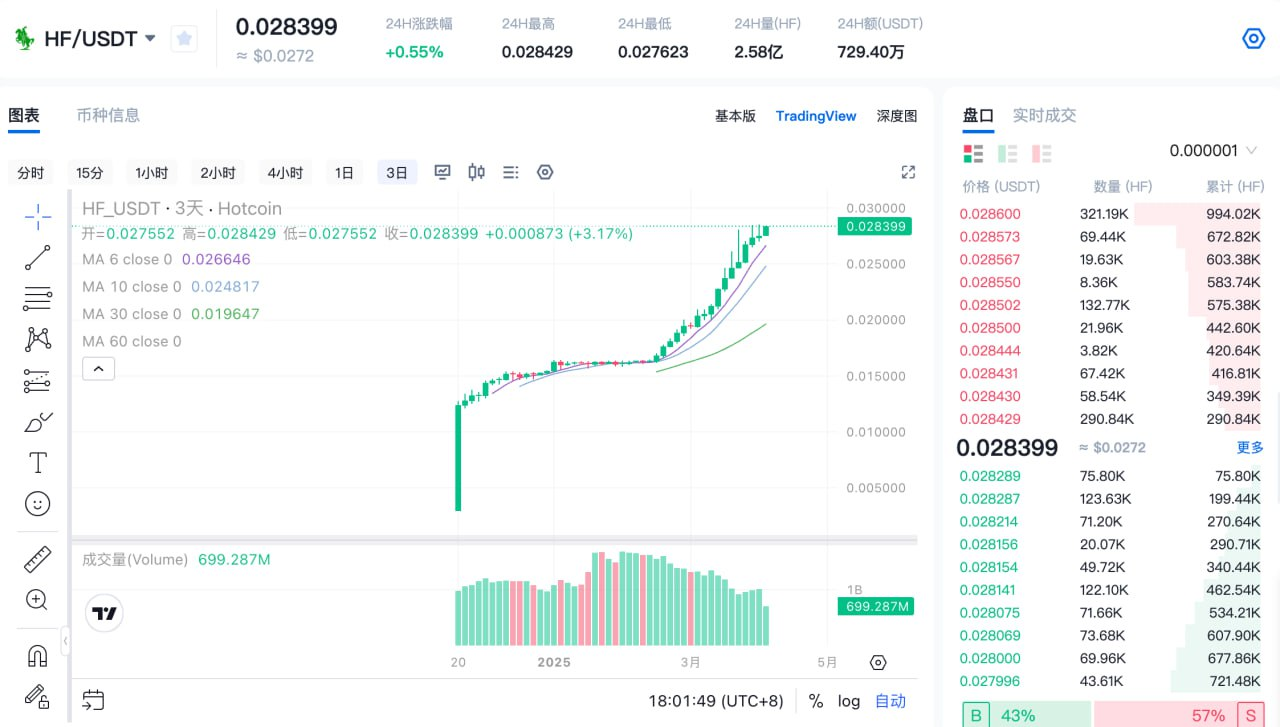This screenshot has height=727, width=1280.
Task: Add HF/USDT to favorites star
Action: pyautogui.click(x=184, y=39)
